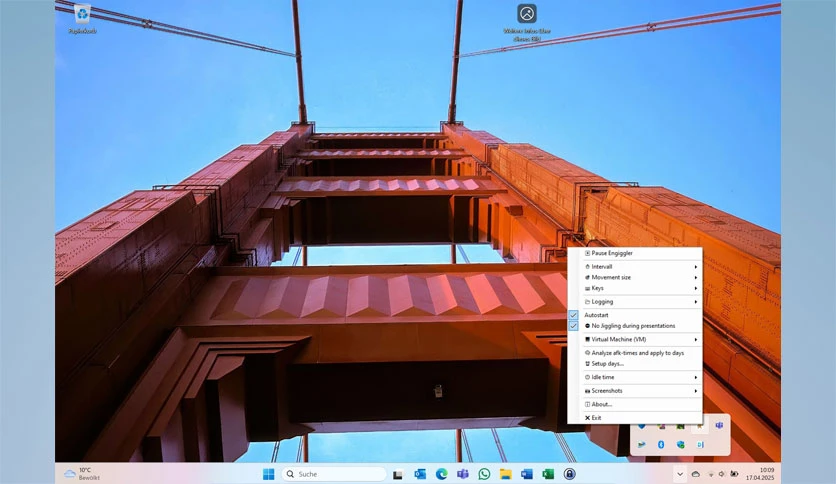Image resolution: width=836 pixels, height=484 pixels.
Task: Click the Bluetooth icon in tray overflow
Action: coord(661,445)
